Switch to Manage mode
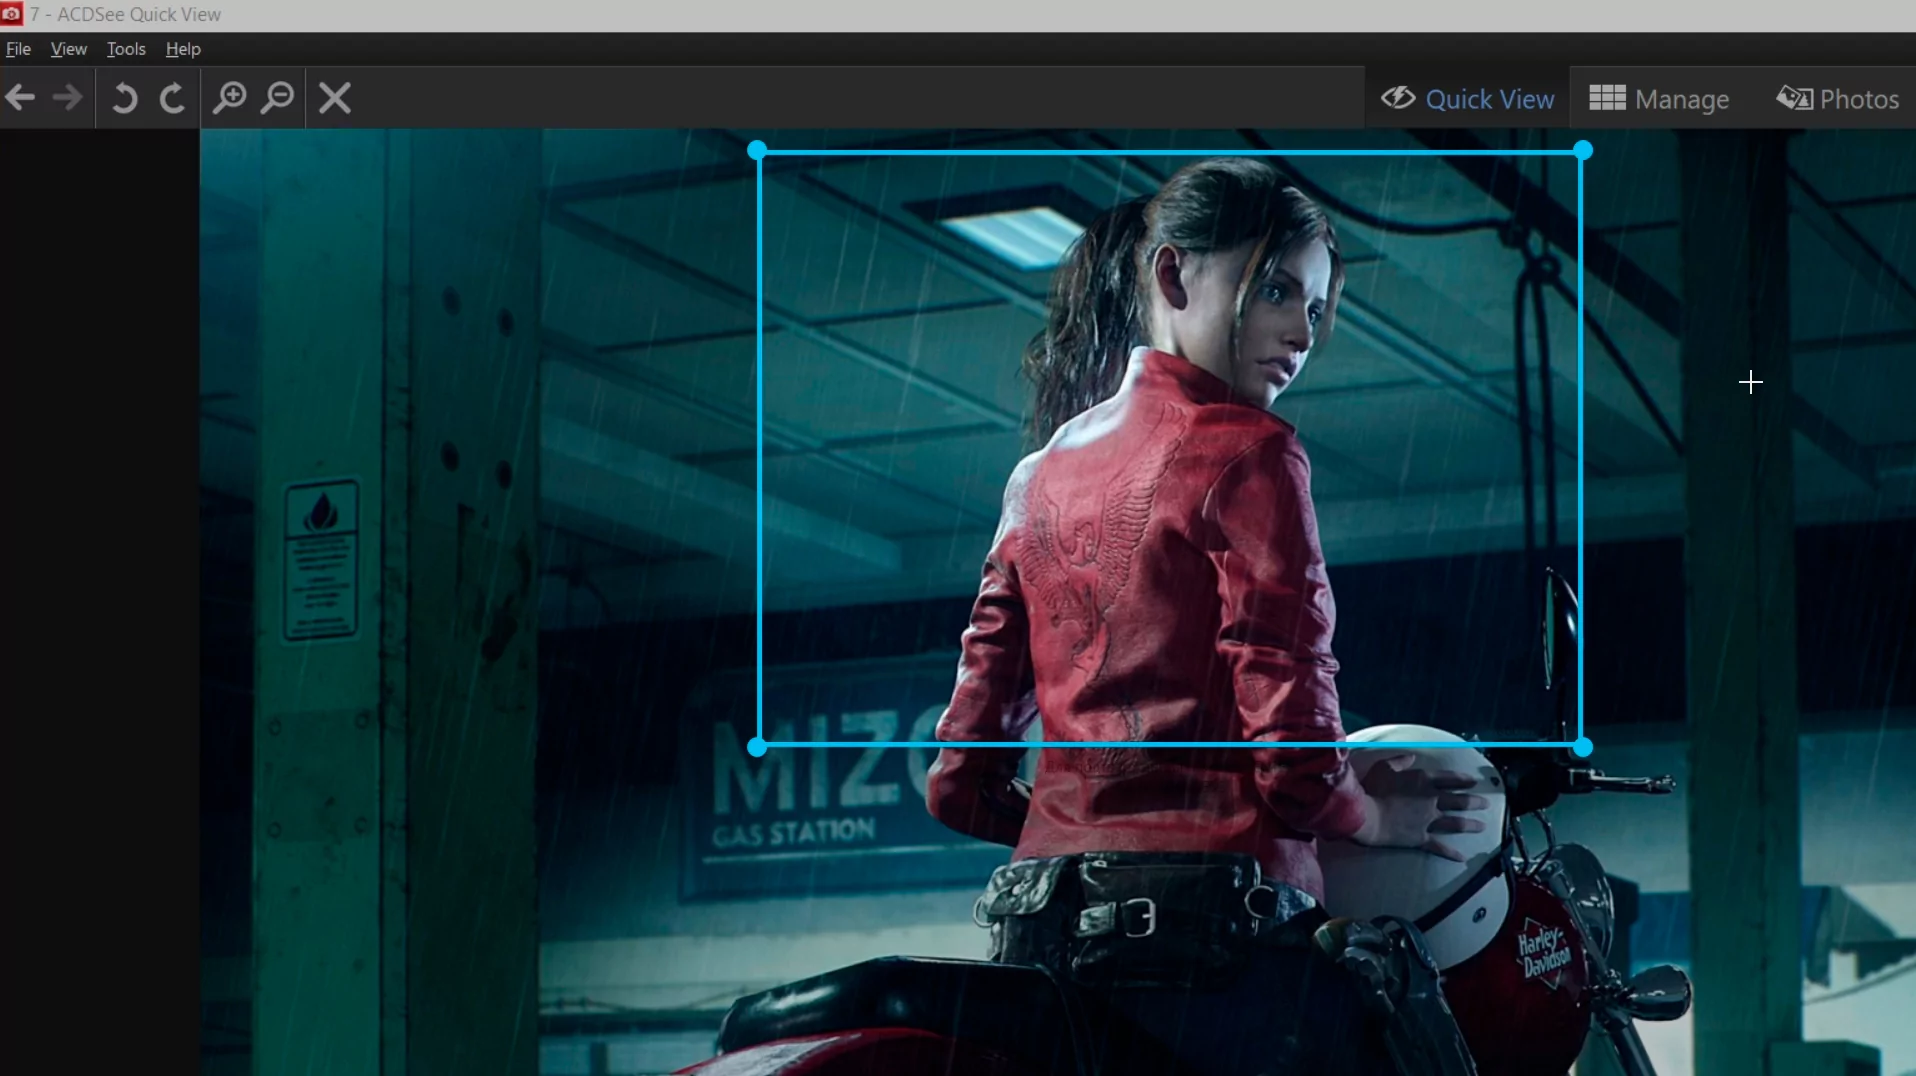 point(1659,98)
